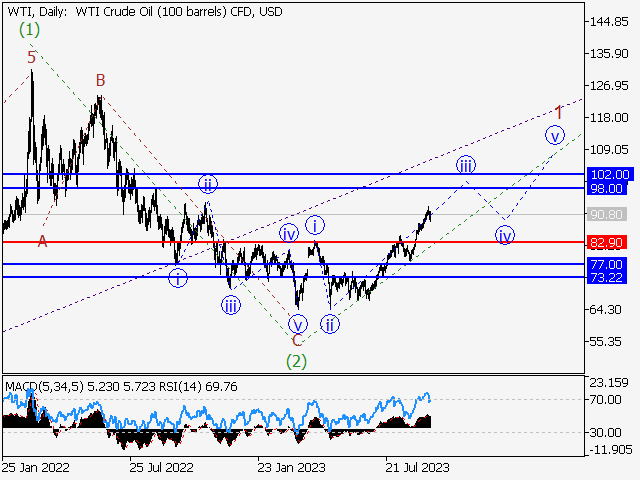Select the grey 90.80 current price tag
Screen dimensions: 640x480
pyautogui.click(x=607, y=214)
